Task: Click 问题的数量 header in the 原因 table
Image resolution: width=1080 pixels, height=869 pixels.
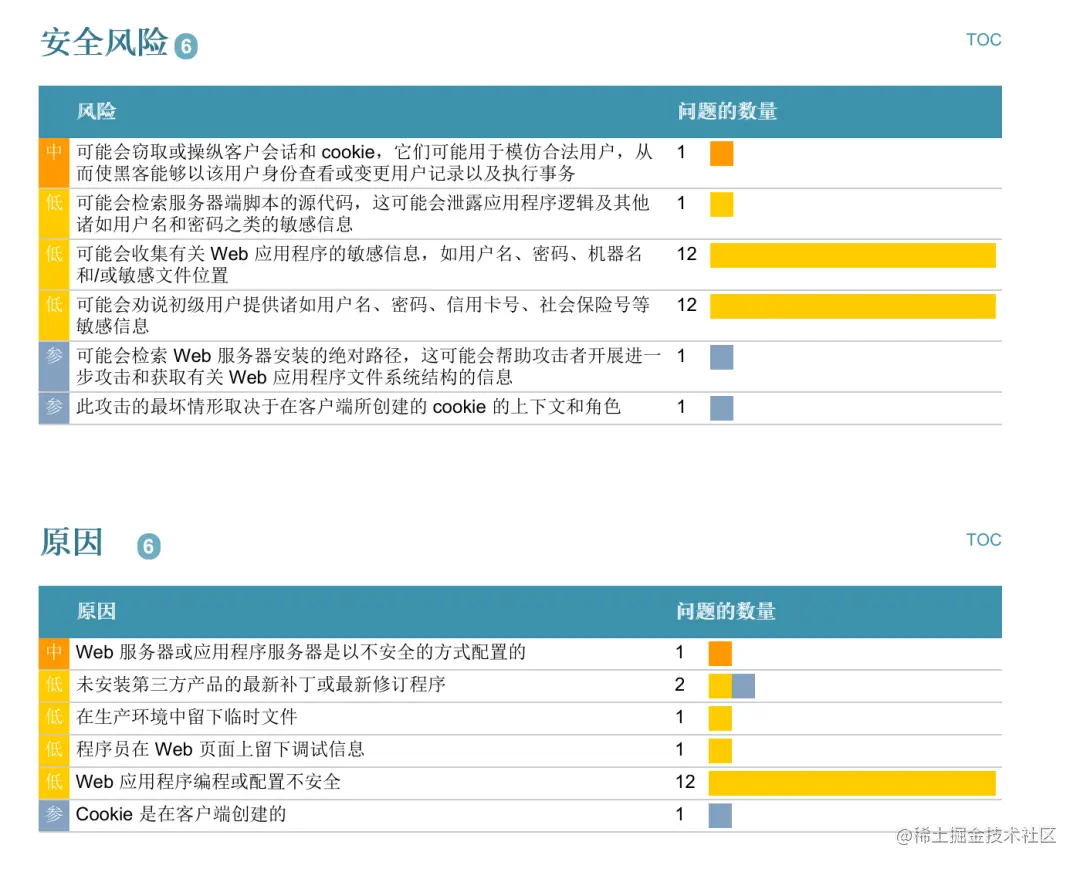Action: [726, 611]
